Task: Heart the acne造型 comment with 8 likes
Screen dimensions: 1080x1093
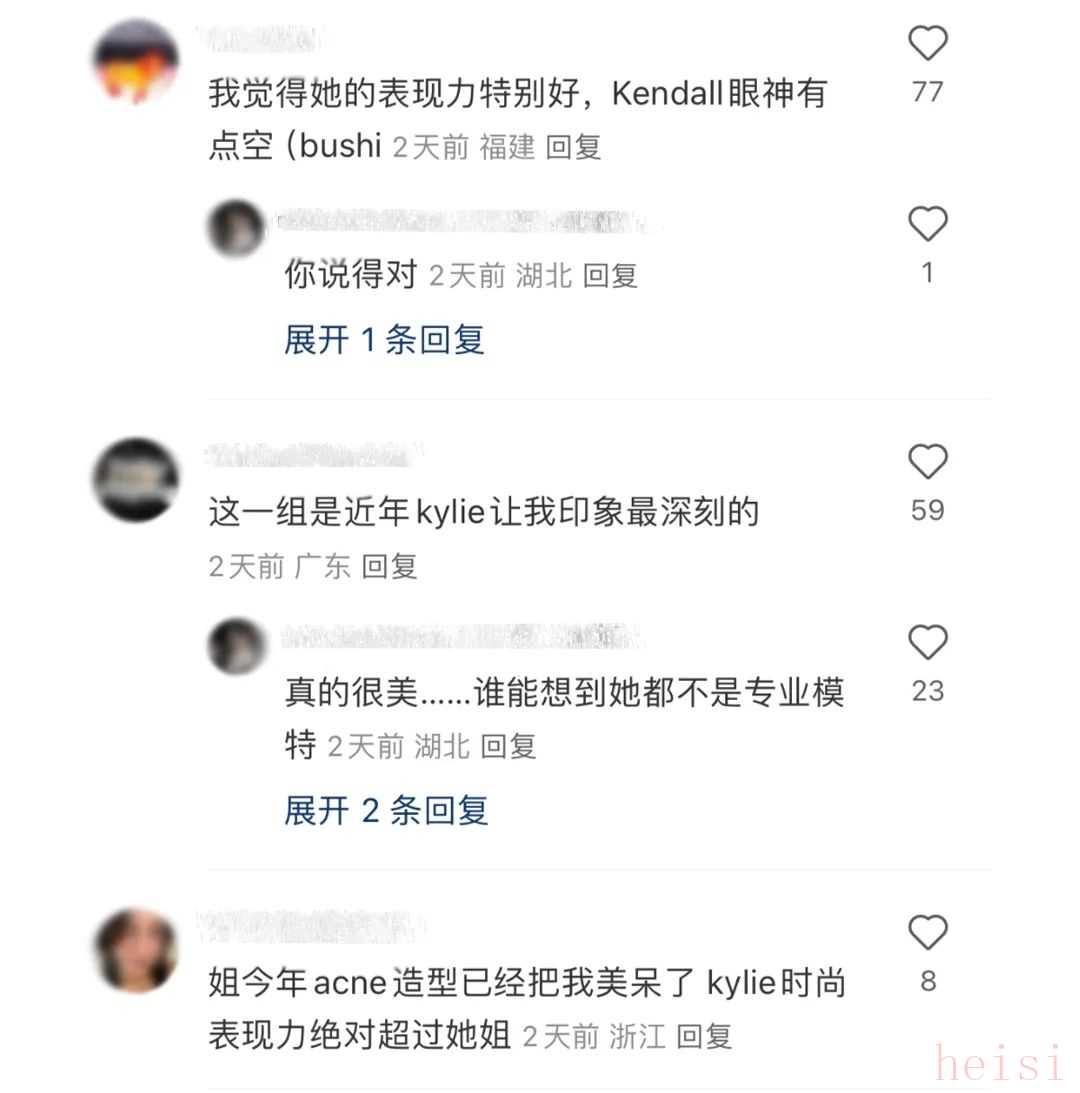Action: click(927, 933)
